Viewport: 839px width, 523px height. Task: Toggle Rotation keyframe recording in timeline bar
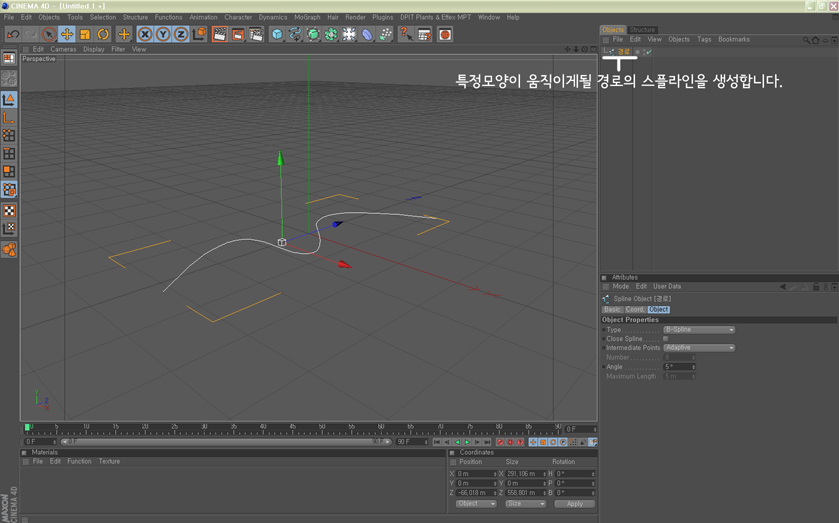pos(553,442)
